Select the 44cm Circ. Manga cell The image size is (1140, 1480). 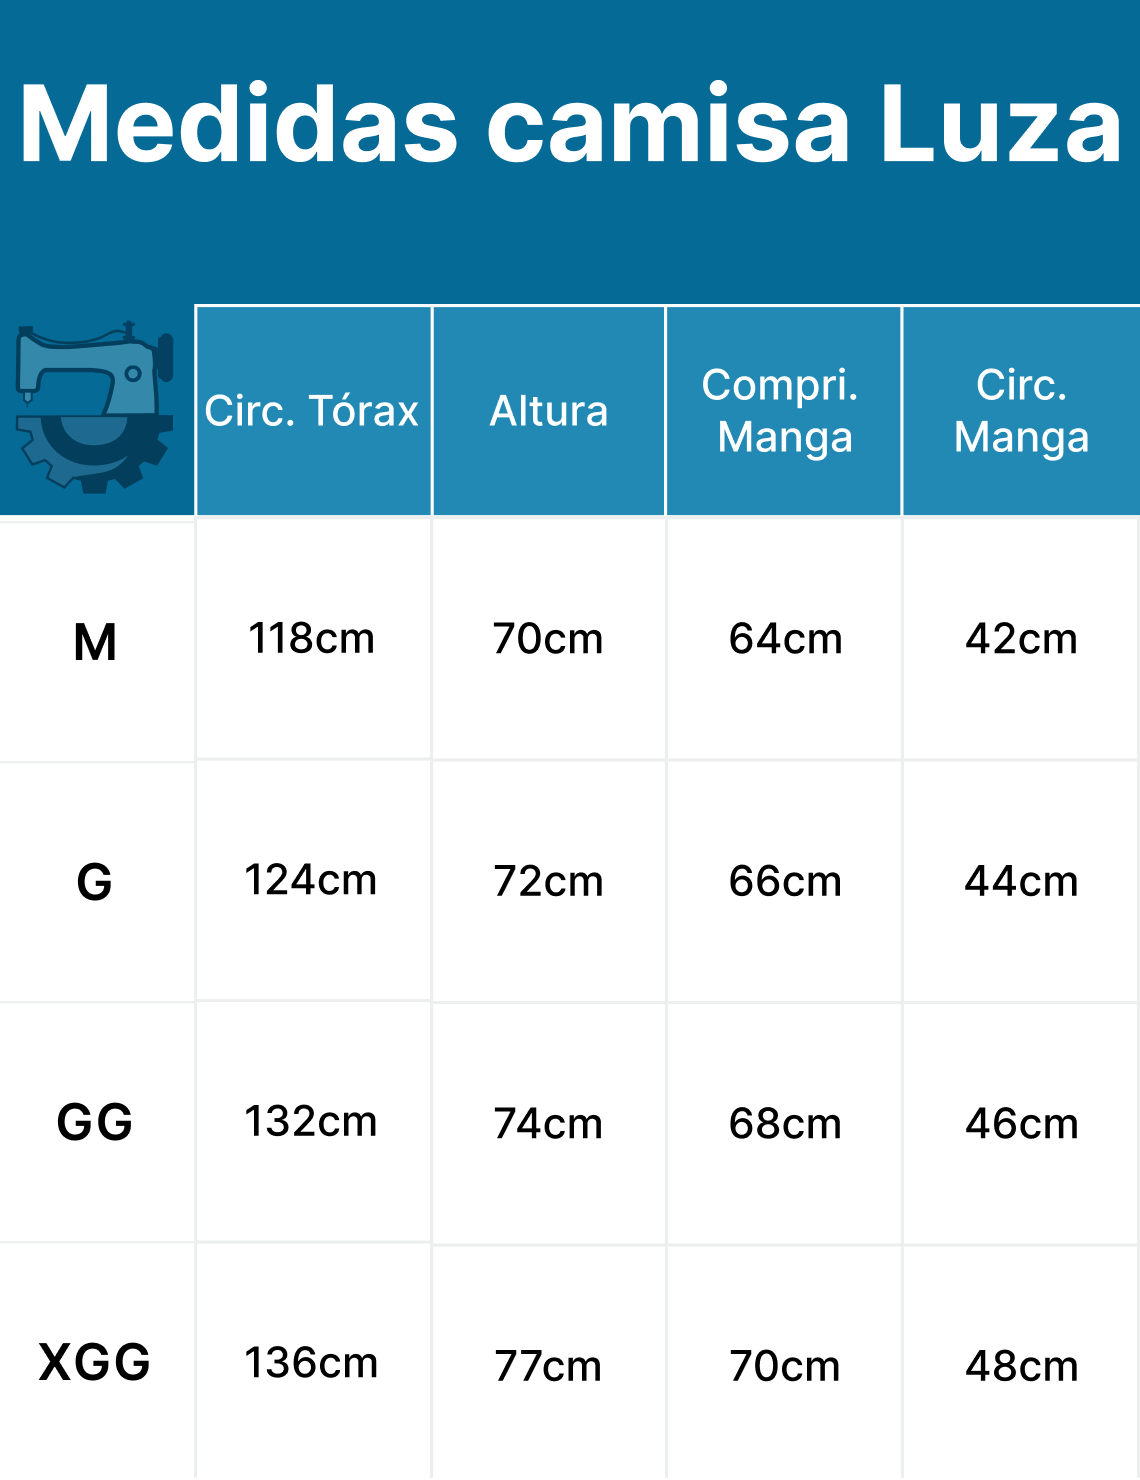click(x=1021, y=882)
